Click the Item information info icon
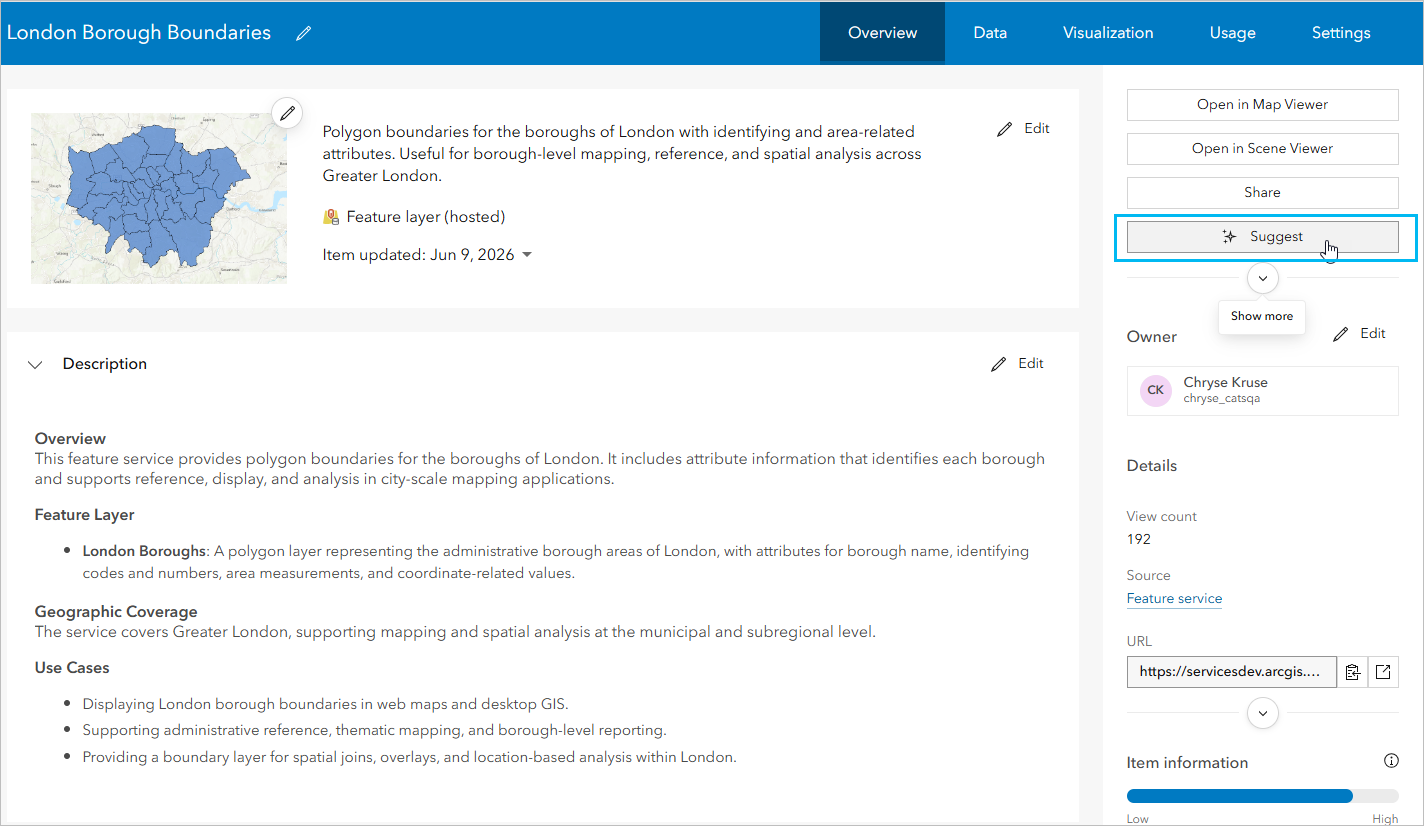1424x826 pixels. pyautogui.click(x=1391, y=762)
